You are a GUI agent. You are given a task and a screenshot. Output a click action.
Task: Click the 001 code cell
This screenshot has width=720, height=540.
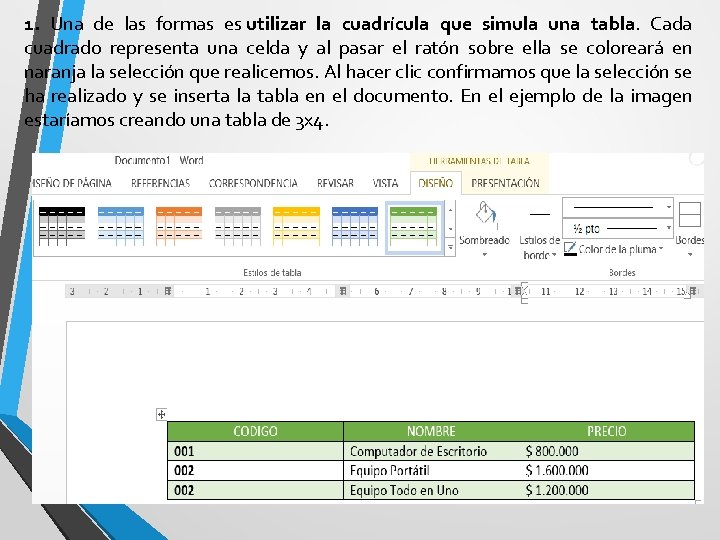pyautogui.click(x=255, y=451)
